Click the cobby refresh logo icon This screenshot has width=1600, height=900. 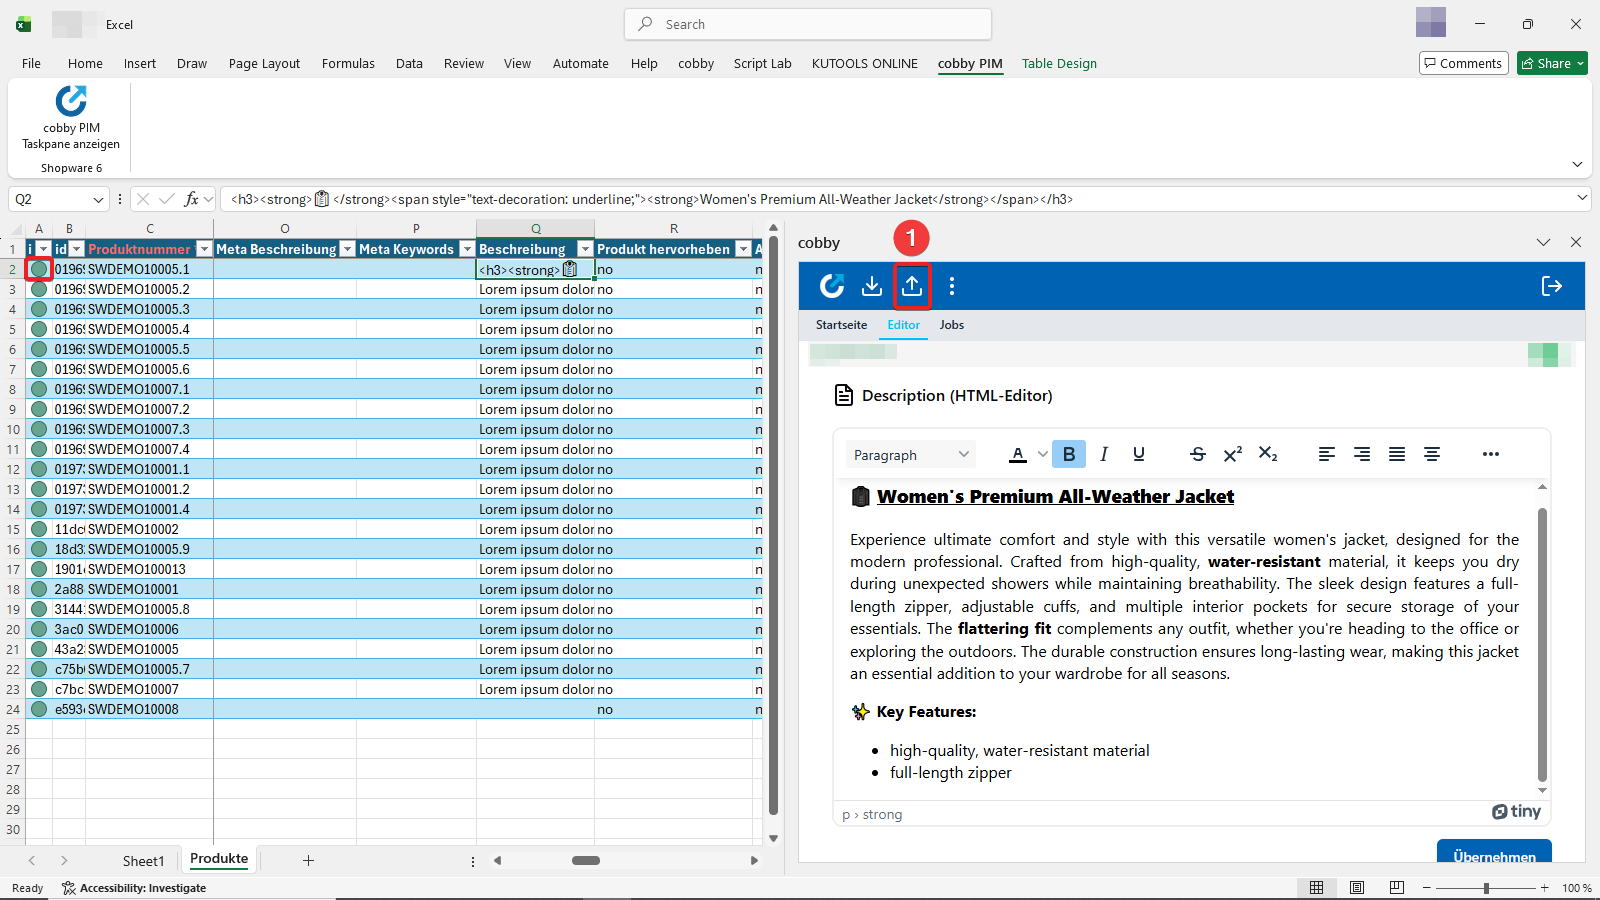tap(832, 286)
